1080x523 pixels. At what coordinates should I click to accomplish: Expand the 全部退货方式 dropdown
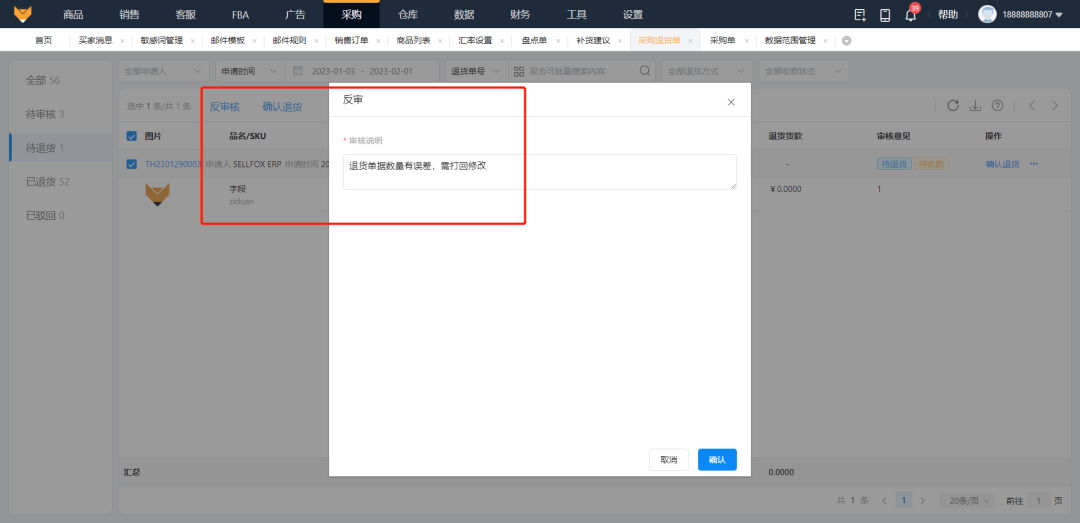pos(706,71)
